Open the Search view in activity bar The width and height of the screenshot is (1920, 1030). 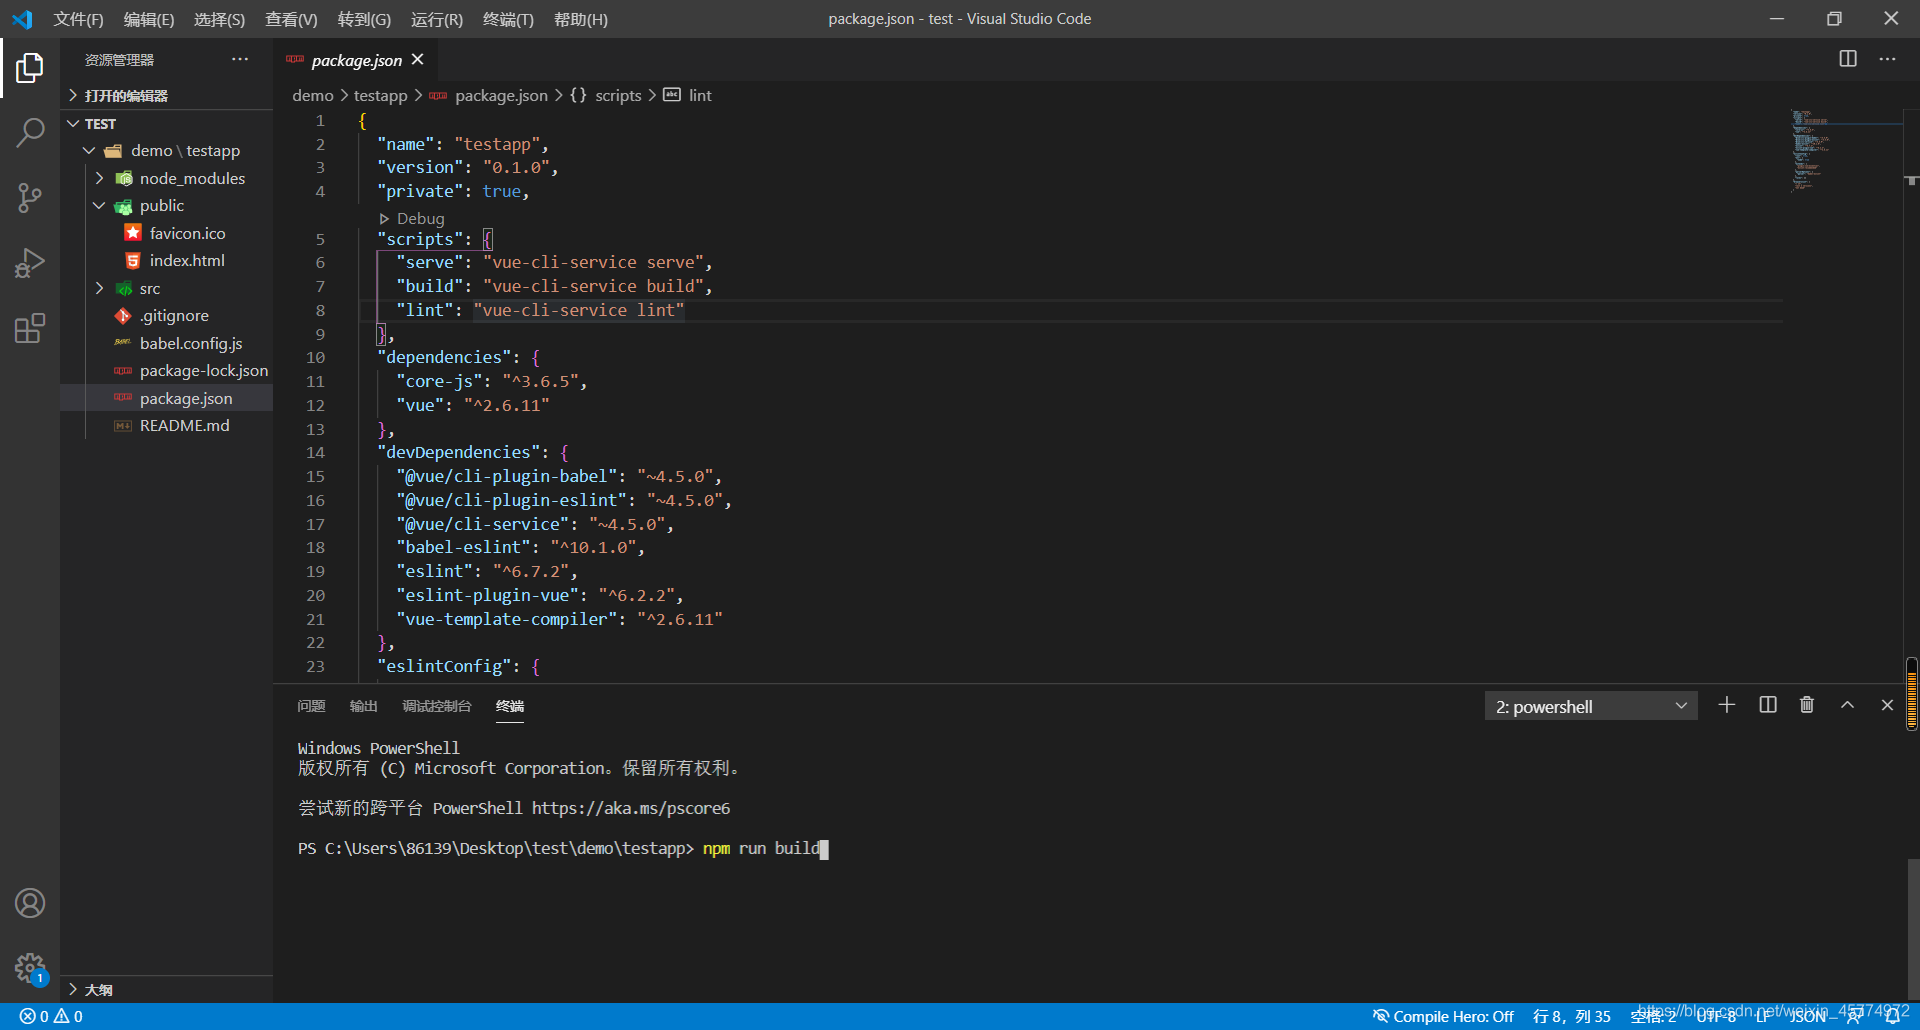[x=30, y=132]
